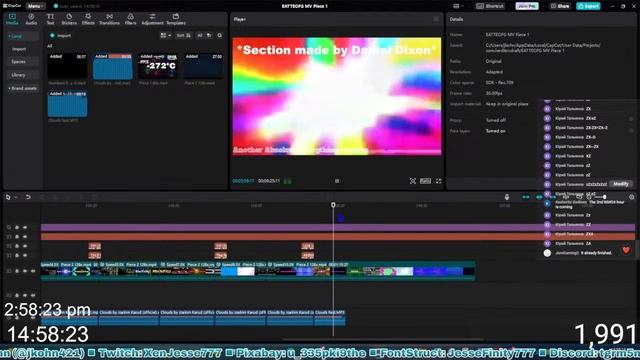Screen dimensions: 640x360
Task: Open the Player panel menu icon
Action: click(436, 19)
